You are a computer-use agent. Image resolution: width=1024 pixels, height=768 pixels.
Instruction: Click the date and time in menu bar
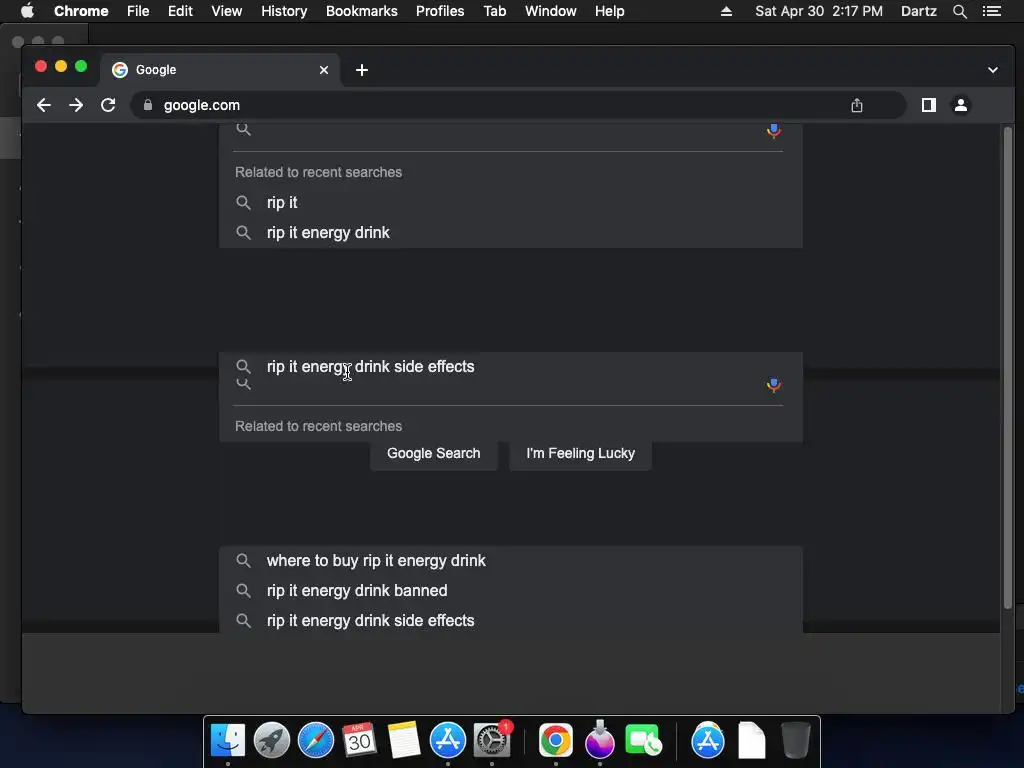(x=819, y=11)
